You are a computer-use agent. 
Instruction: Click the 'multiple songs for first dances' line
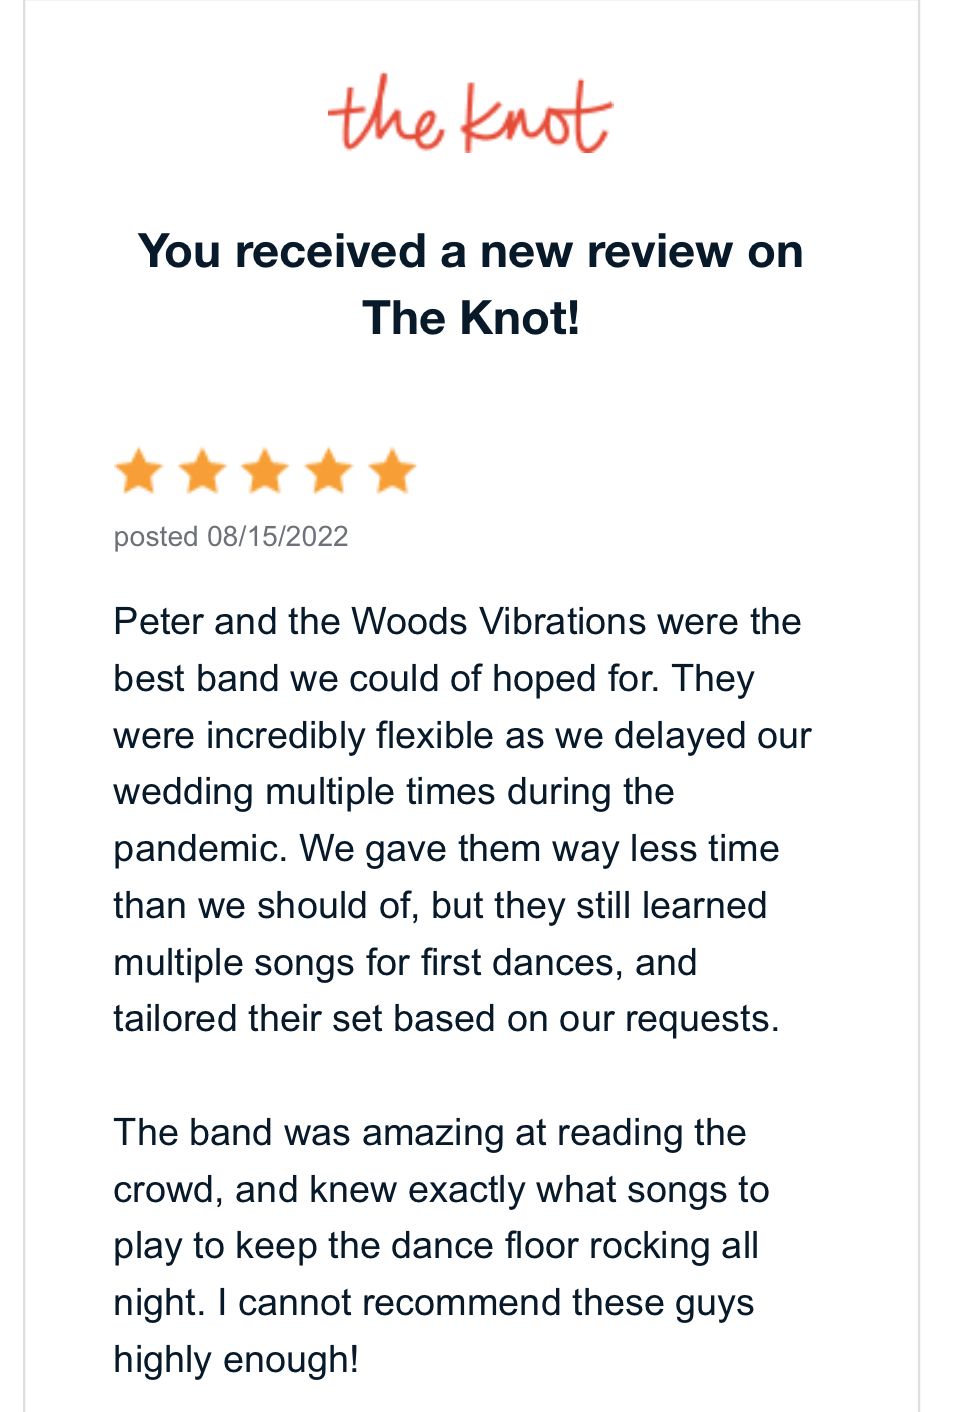[x=405, y=963]
